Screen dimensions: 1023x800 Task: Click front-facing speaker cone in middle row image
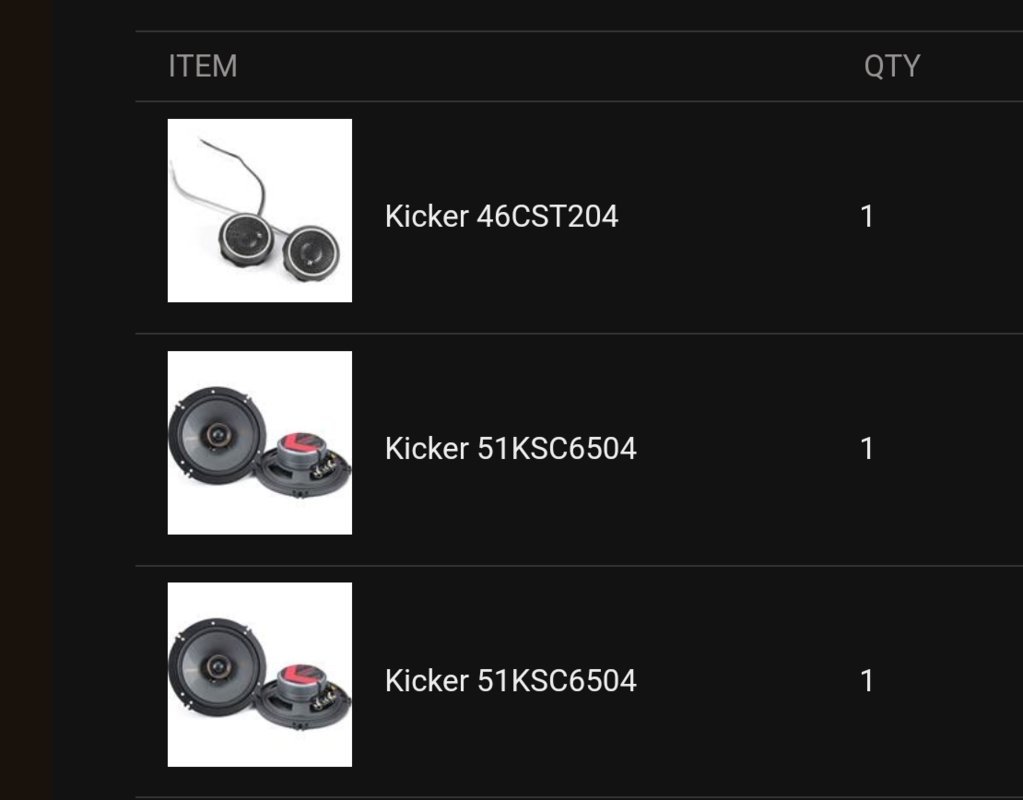click(x=217, y=435)
